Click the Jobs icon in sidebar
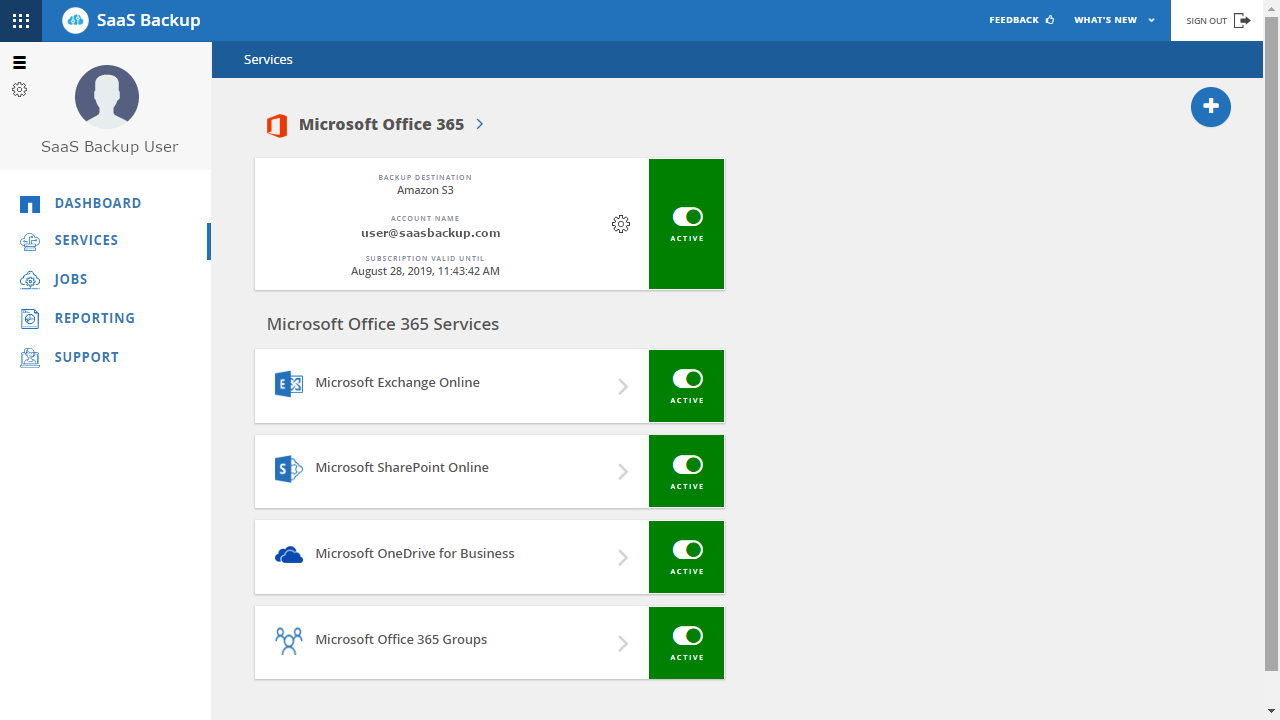 (x=30, y=280)
